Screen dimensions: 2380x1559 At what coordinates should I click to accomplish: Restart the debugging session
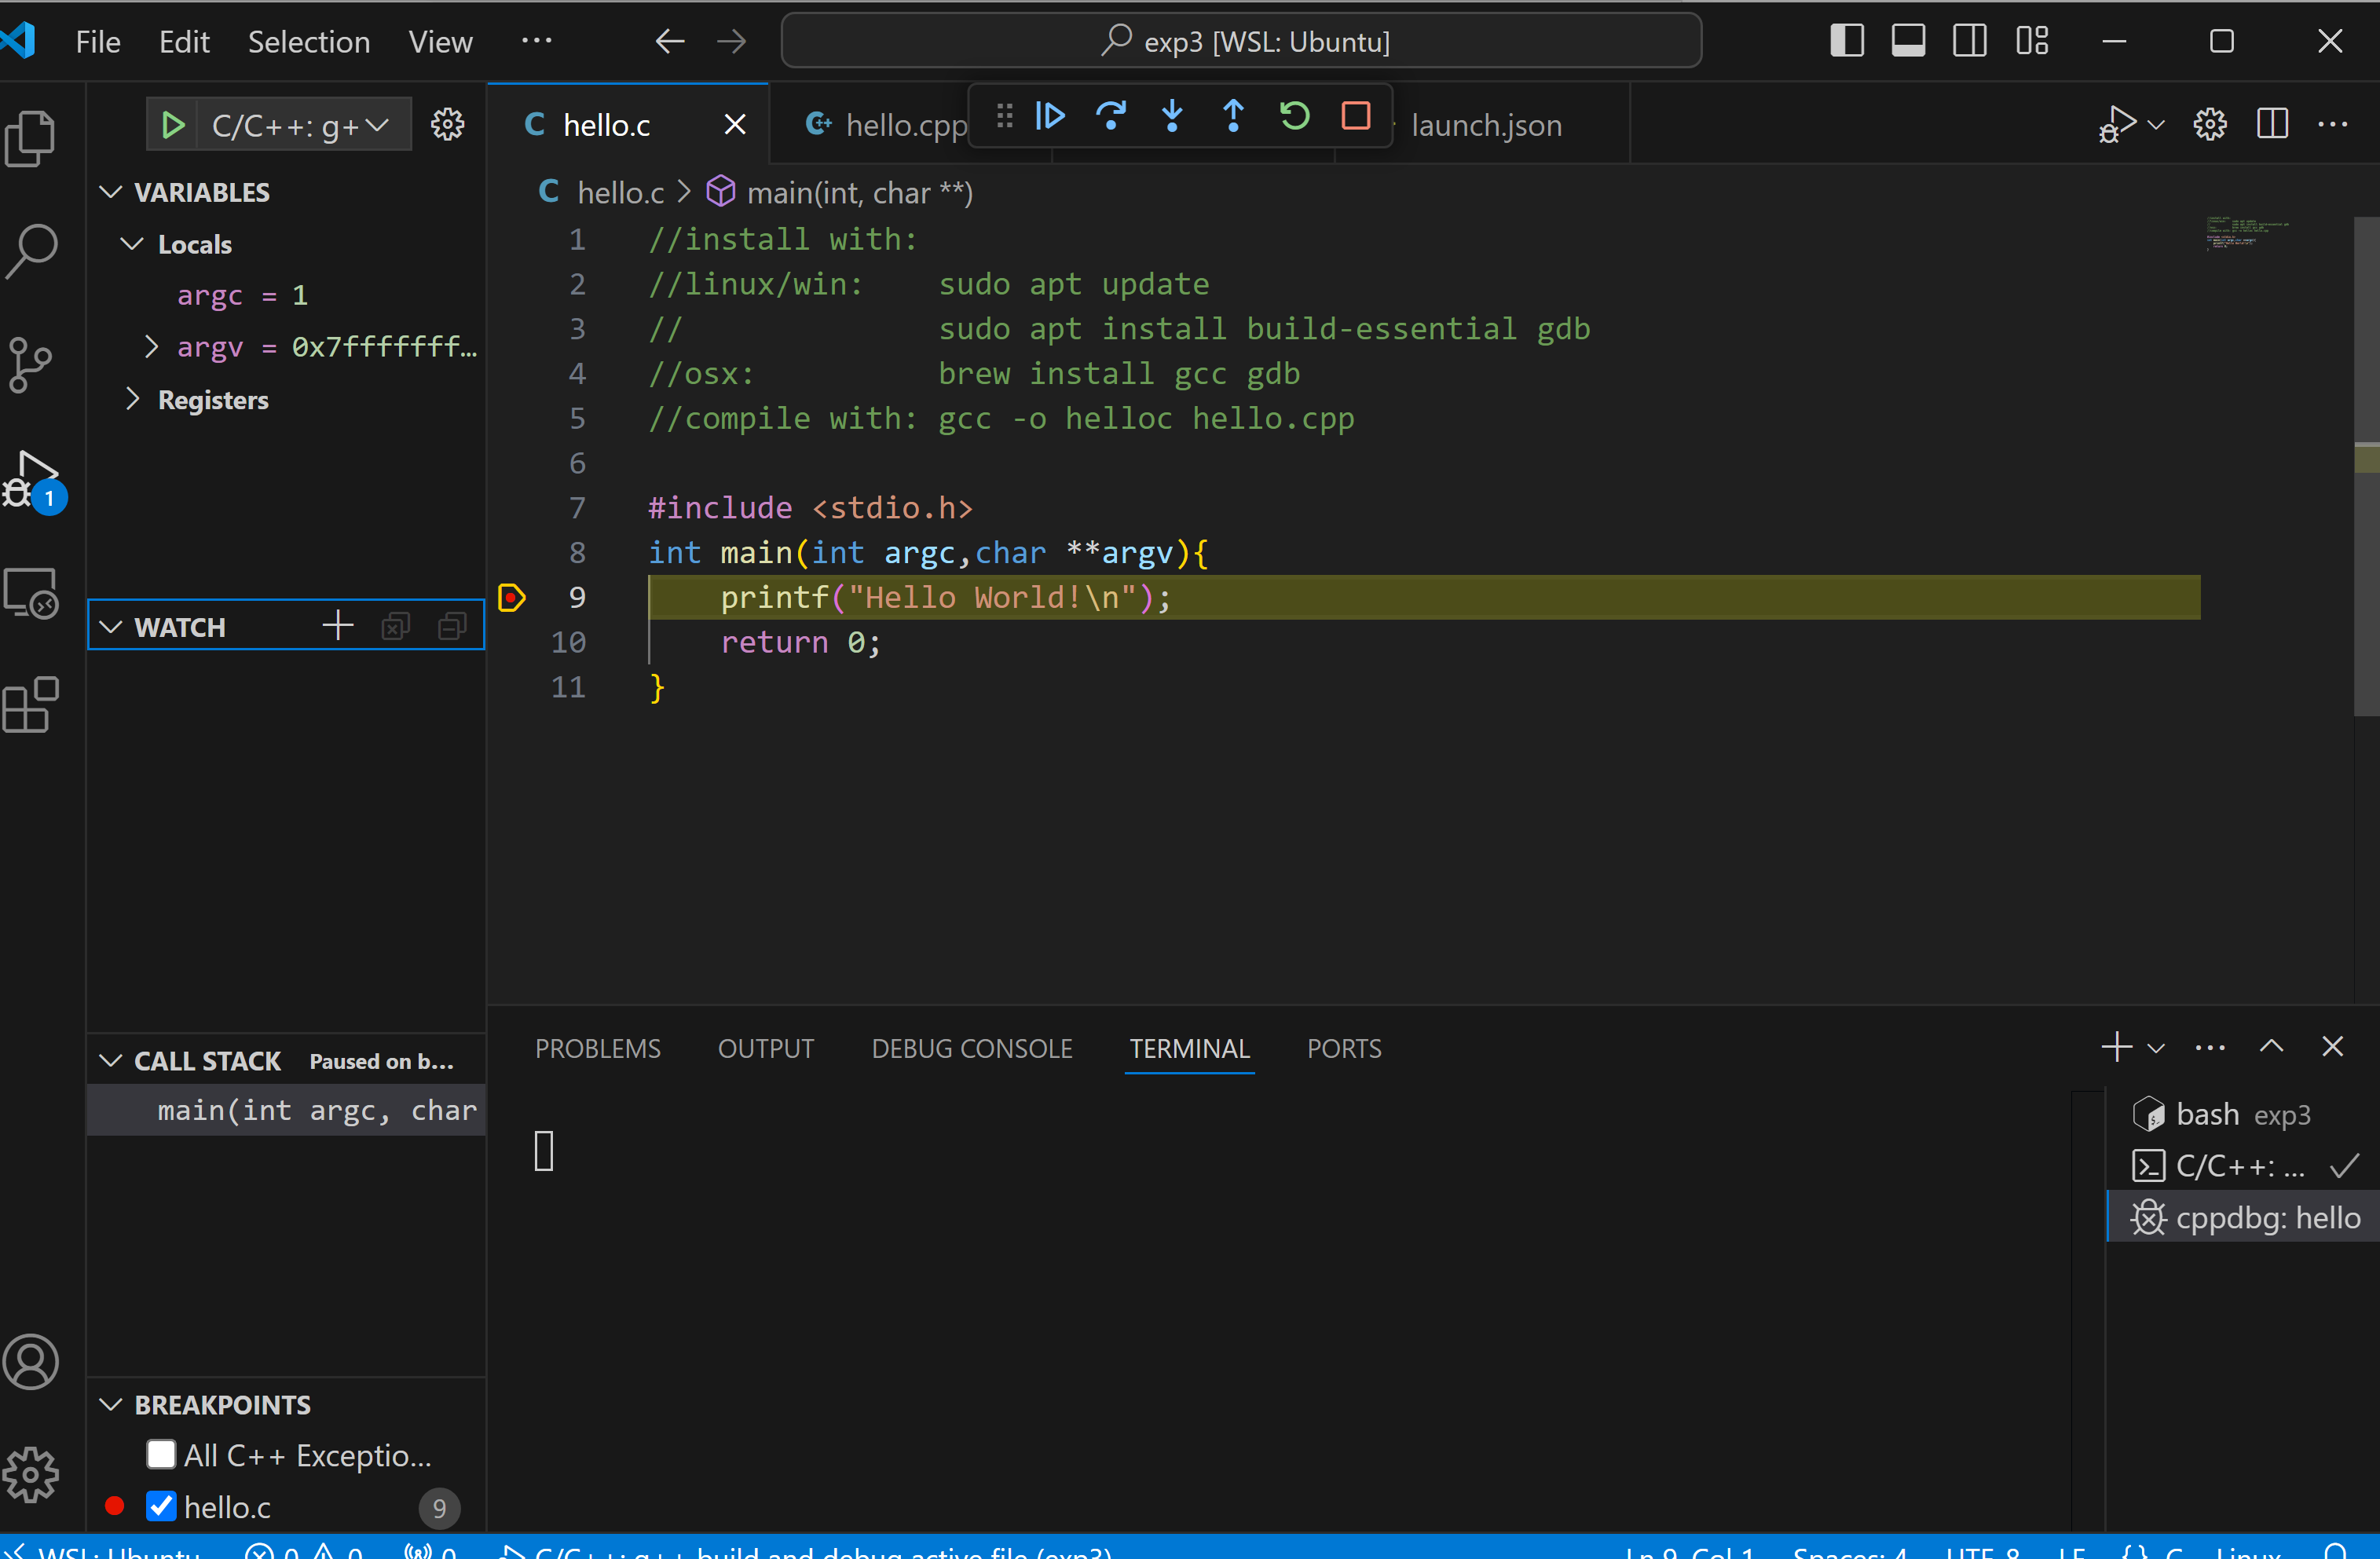pos(1294,116)
